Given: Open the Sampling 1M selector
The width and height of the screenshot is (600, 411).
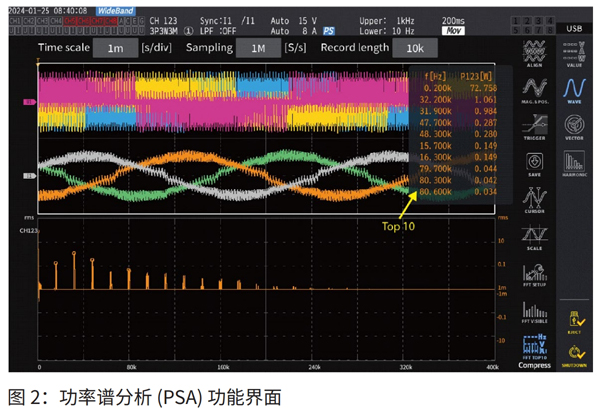Looking at the screenshot, I should pyautogui.click(x=258, y=48).
